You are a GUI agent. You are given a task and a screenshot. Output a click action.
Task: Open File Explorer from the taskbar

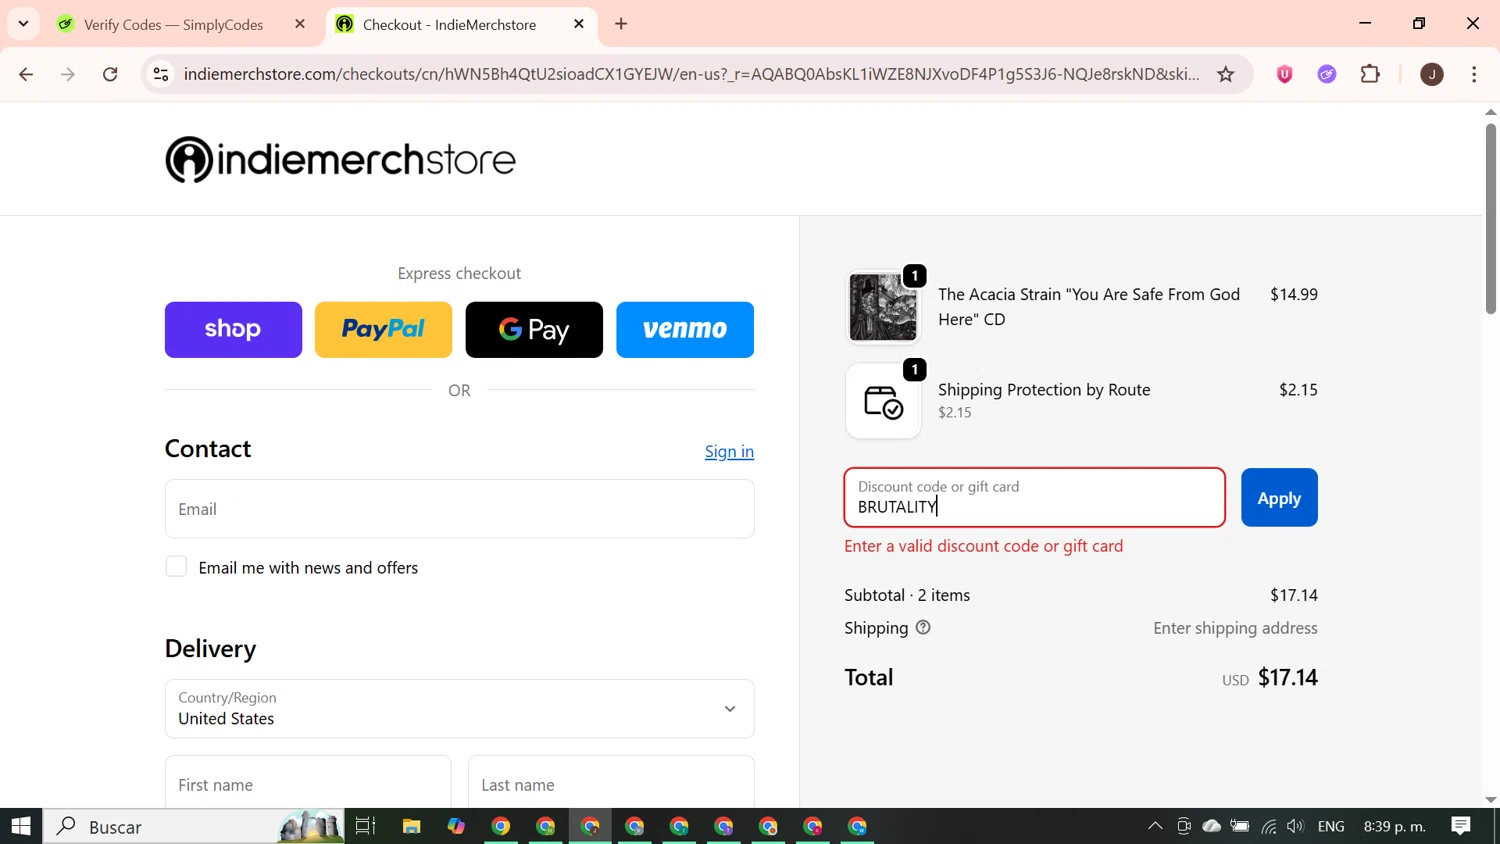click(411, 826)
